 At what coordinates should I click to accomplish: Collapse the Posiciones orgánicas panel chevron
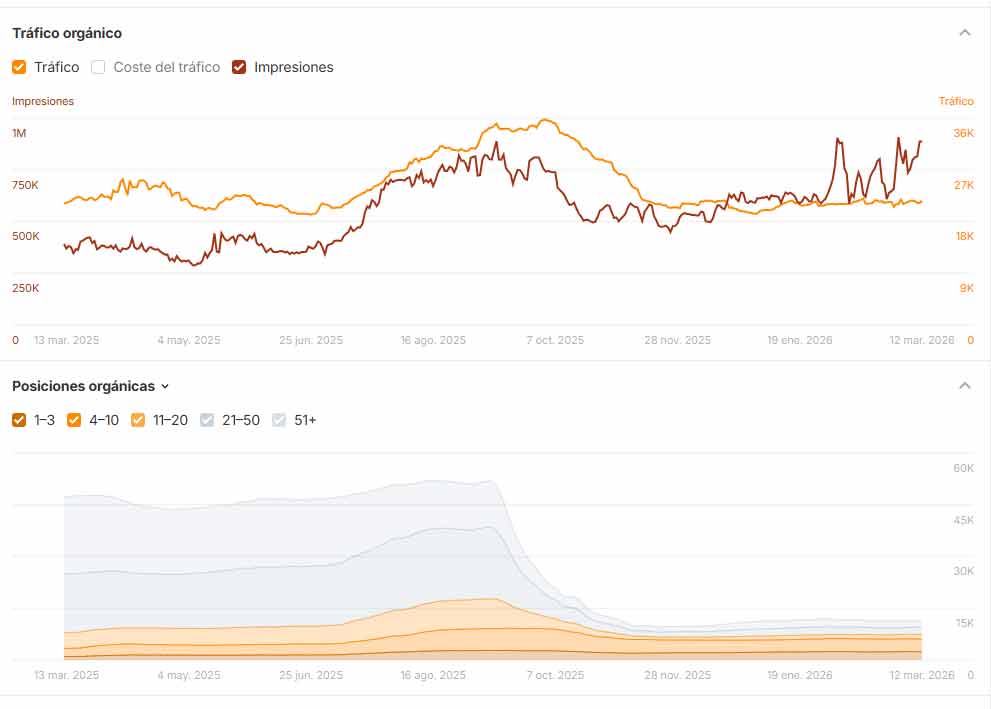pos(965,384)
